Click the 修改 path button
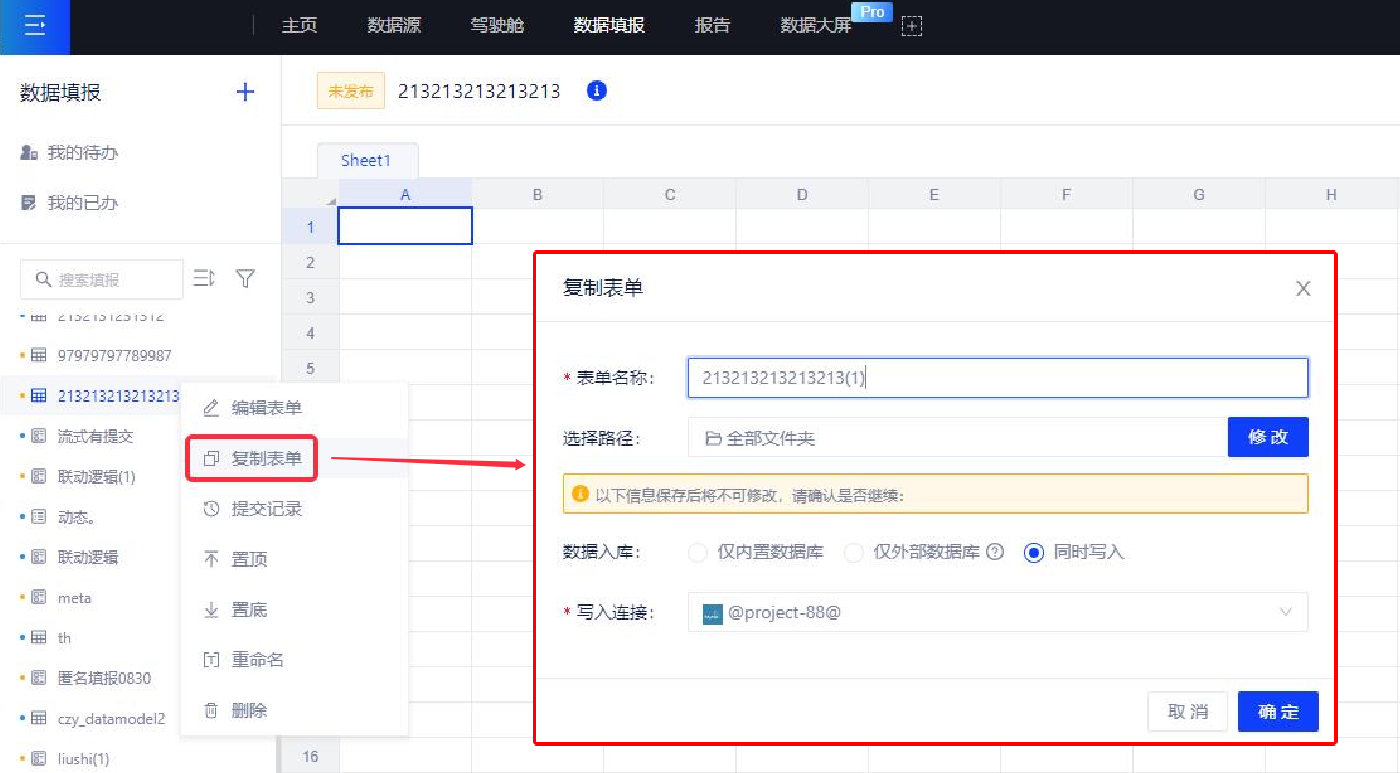1400x773 pixels. tap(1267, 437)
